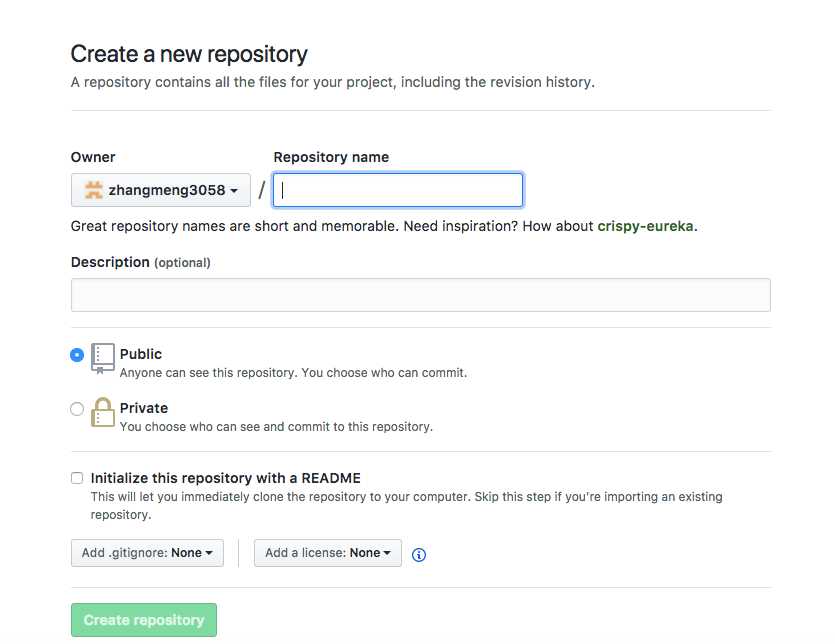Click the owner avatar identicon
The image size is (835, 644).
[x=94, y=190]
